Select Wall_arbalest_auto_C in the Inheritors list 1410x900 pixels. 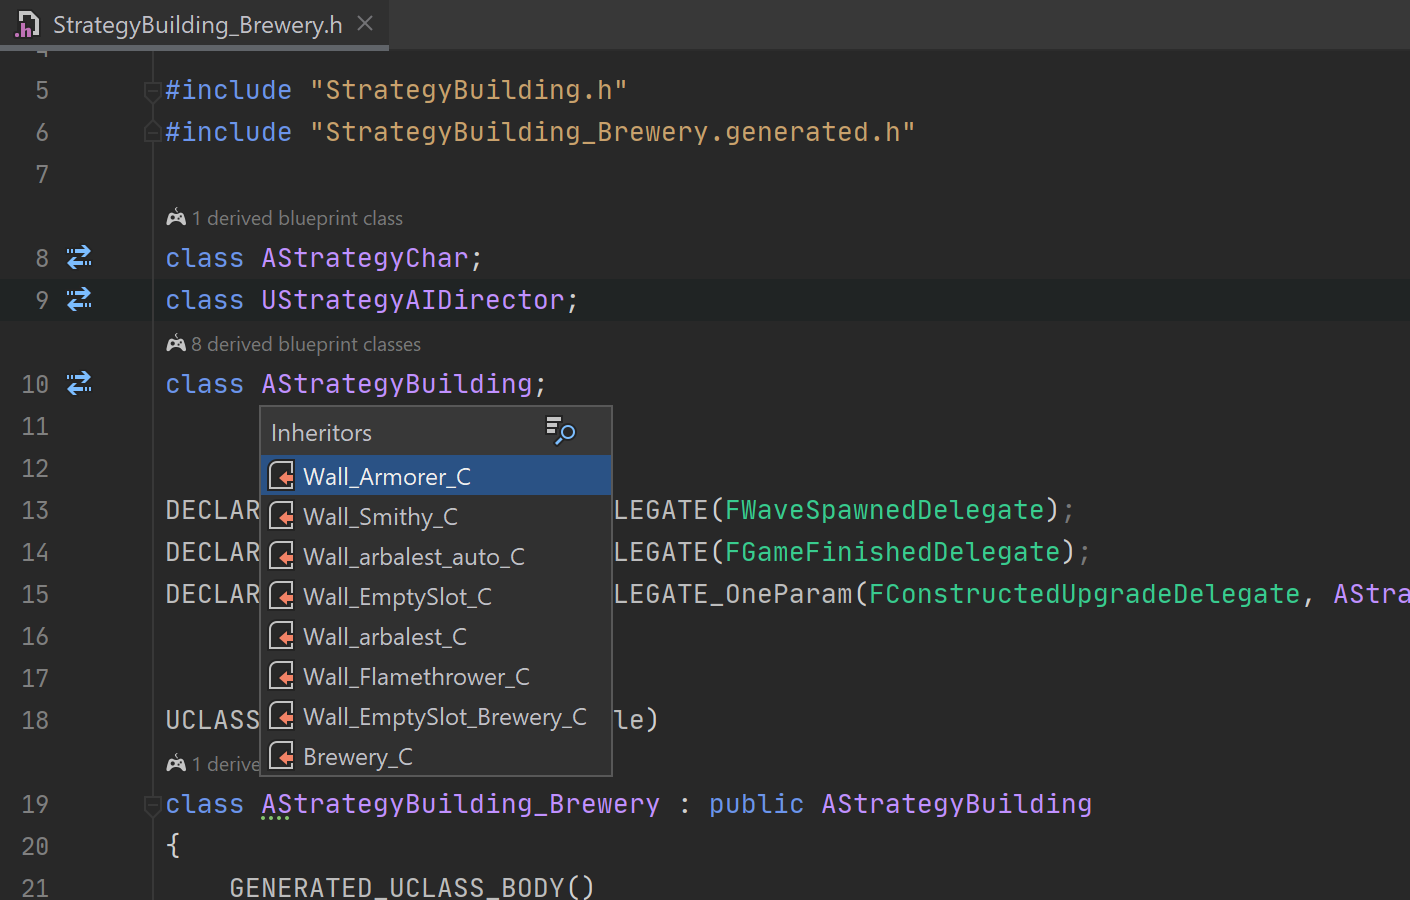[436, 556]
